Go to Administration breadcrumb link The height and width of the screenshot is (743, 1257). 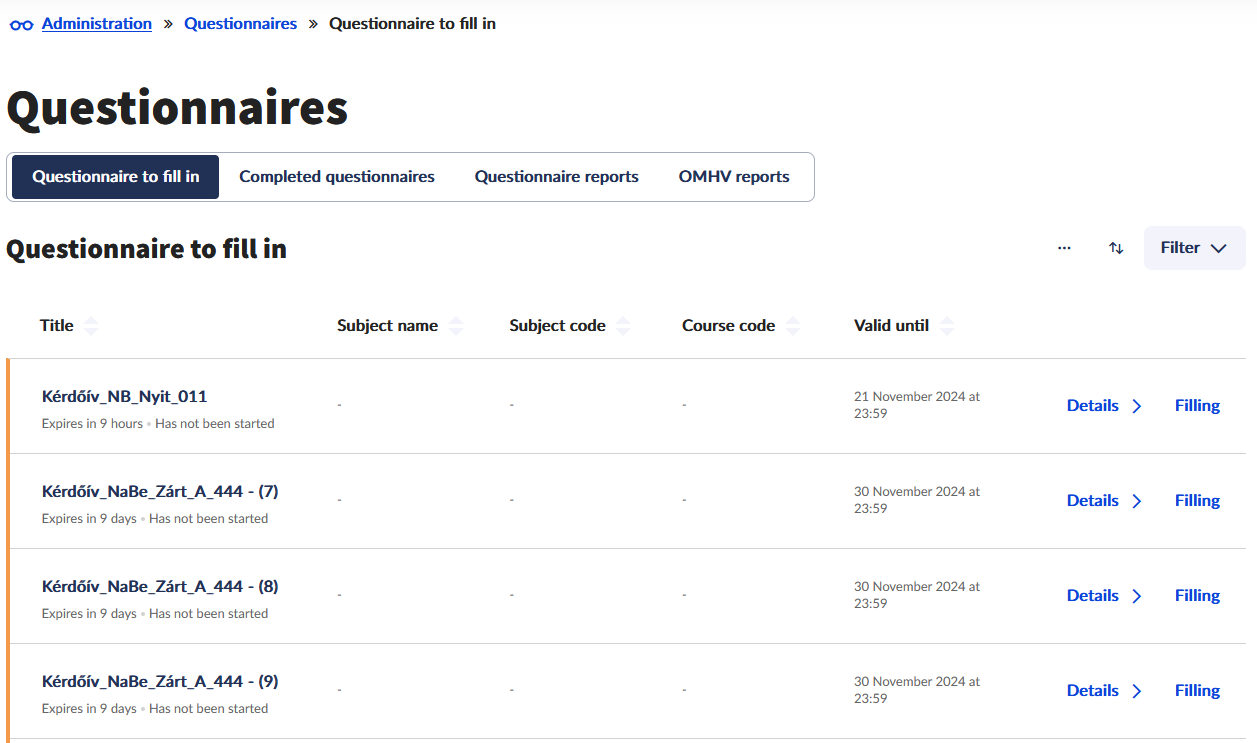pyautogui.click(x=97, y=24)
